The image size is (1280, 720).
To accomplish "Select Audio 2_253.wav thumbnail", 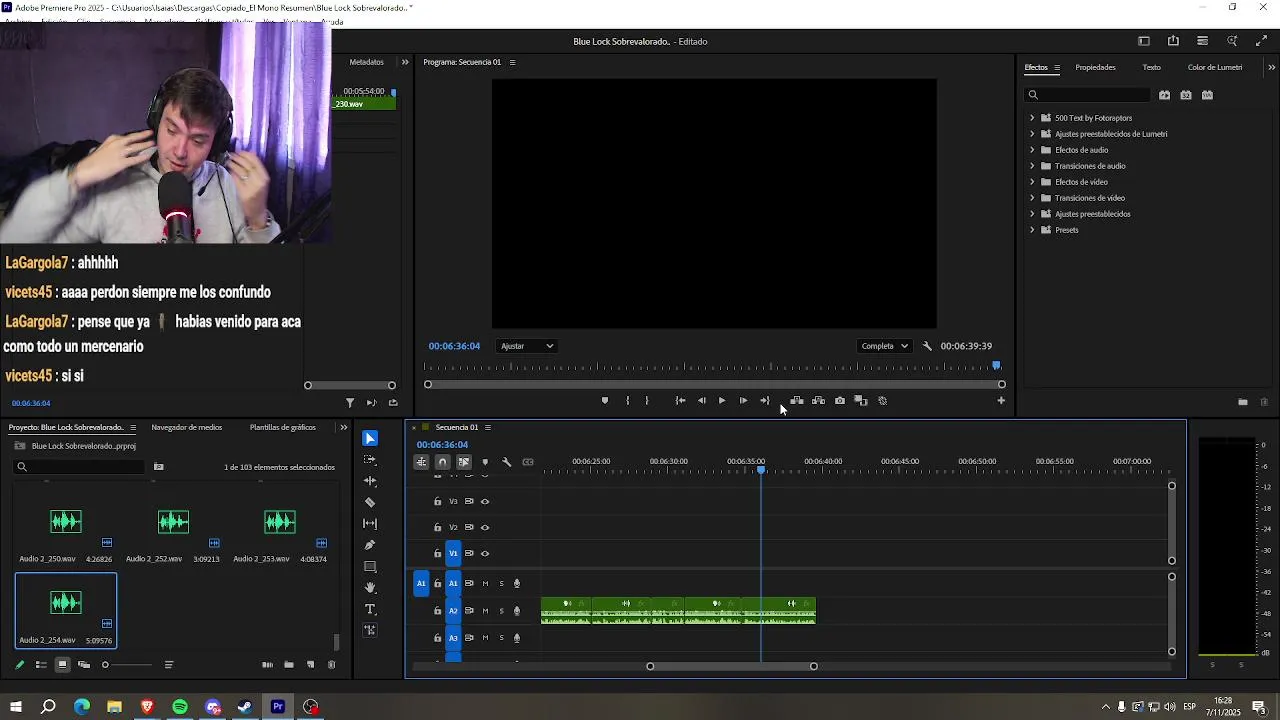I will [x=280, y=521].
